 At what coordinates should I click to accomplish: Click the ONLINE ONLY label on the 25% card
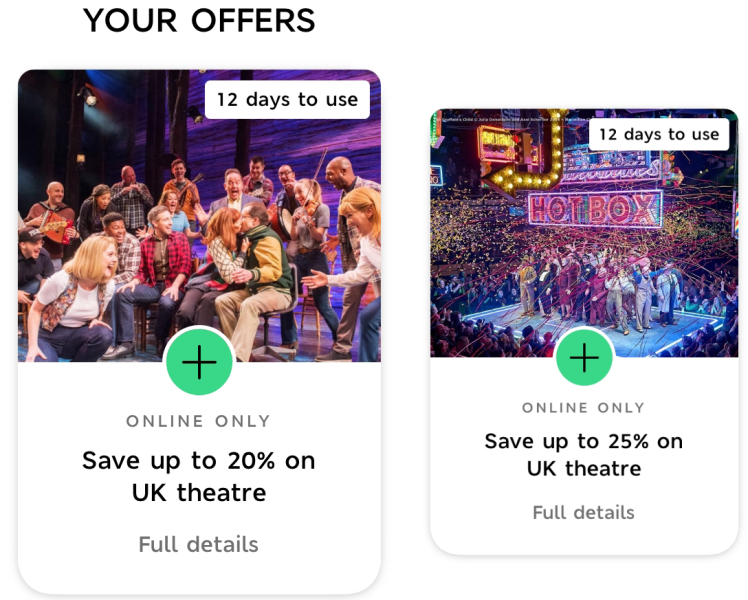click(583, 408)
